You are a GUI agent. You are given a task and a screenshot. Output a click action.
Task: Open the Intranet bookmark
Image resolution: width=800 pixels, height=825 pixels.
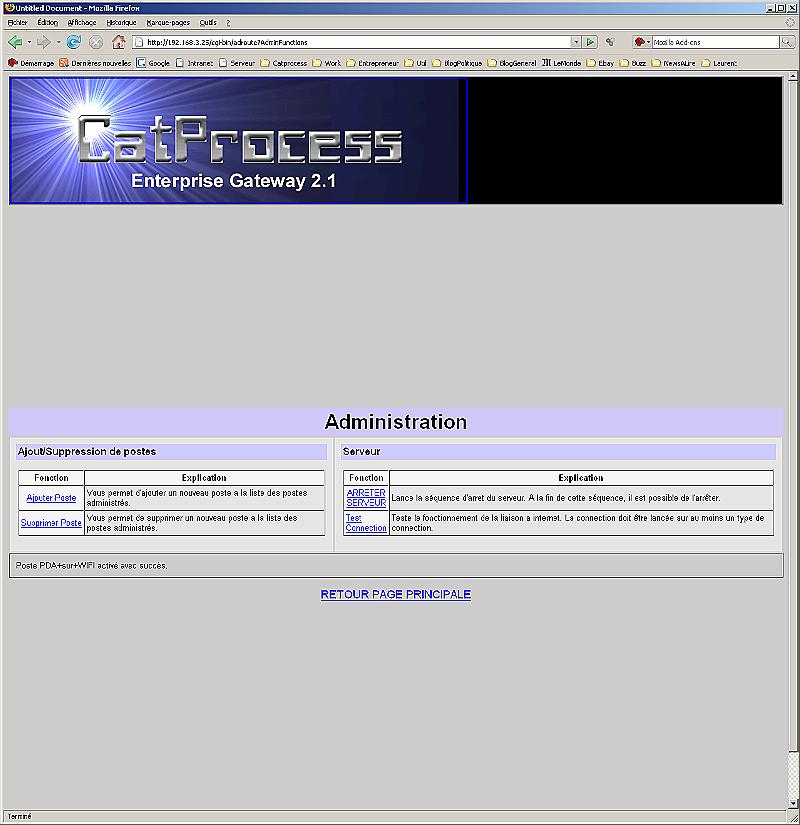pos(194,63)
